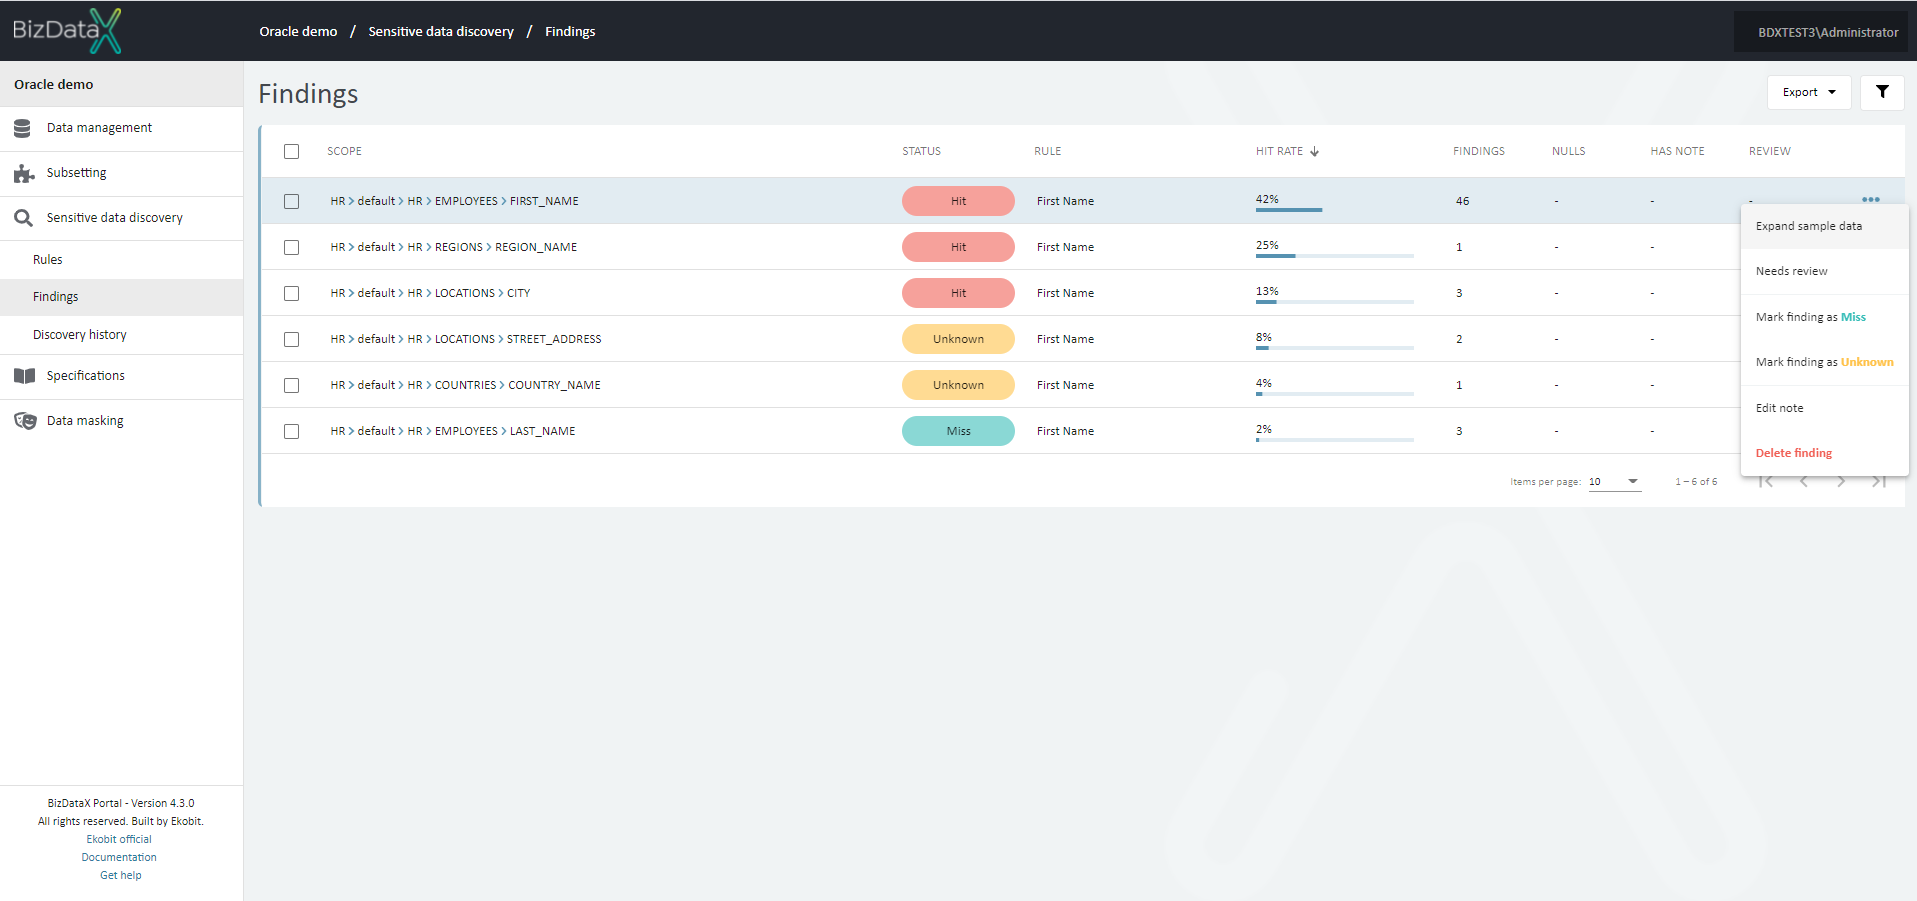Go to the previous page
The width and height of the screenshot is (1917, 901).
point(1804,482)
